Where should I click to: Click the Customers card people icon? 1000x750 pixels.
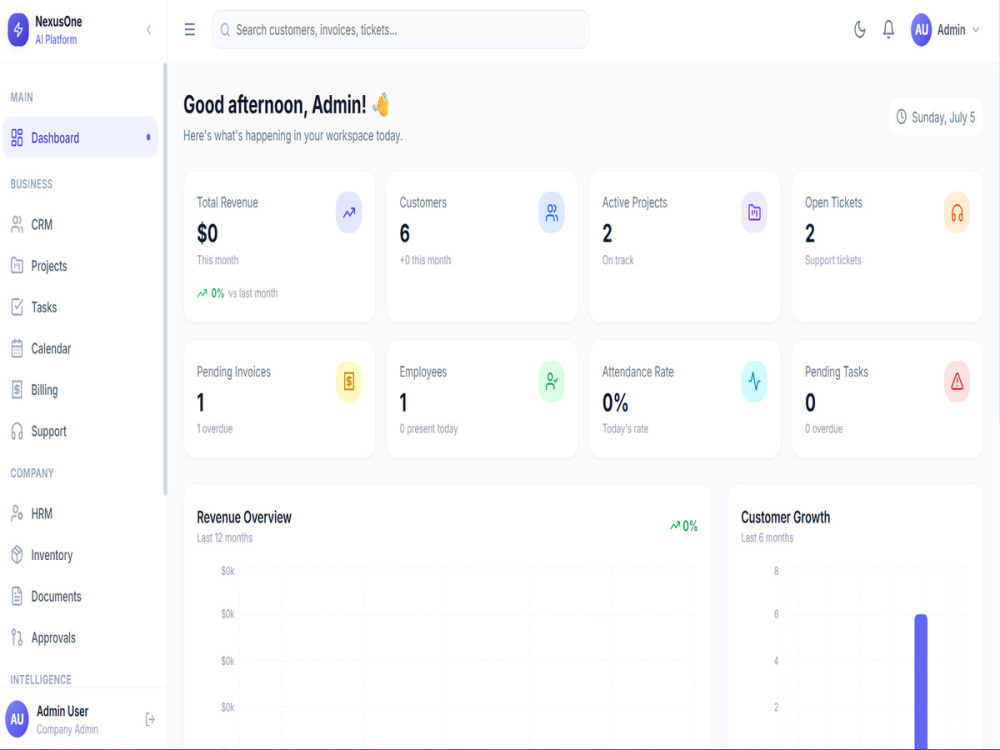tap(552, 212)
